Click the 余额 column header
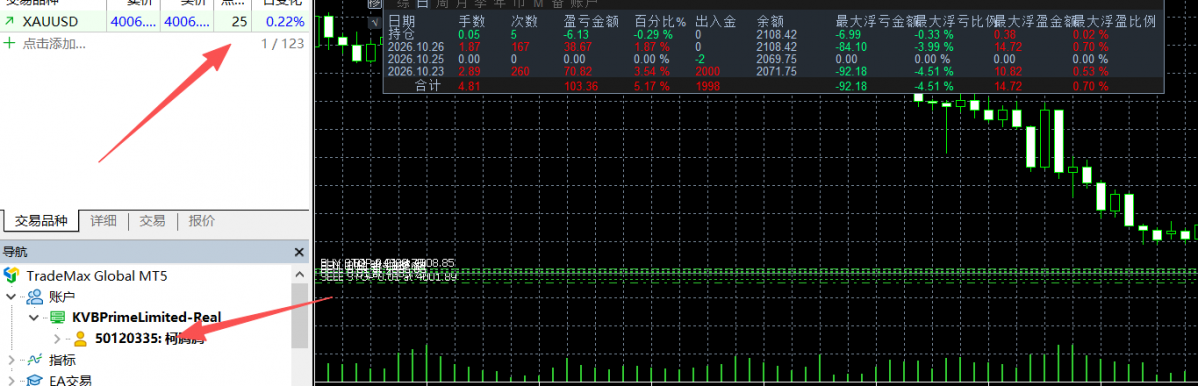 [769, 21]
